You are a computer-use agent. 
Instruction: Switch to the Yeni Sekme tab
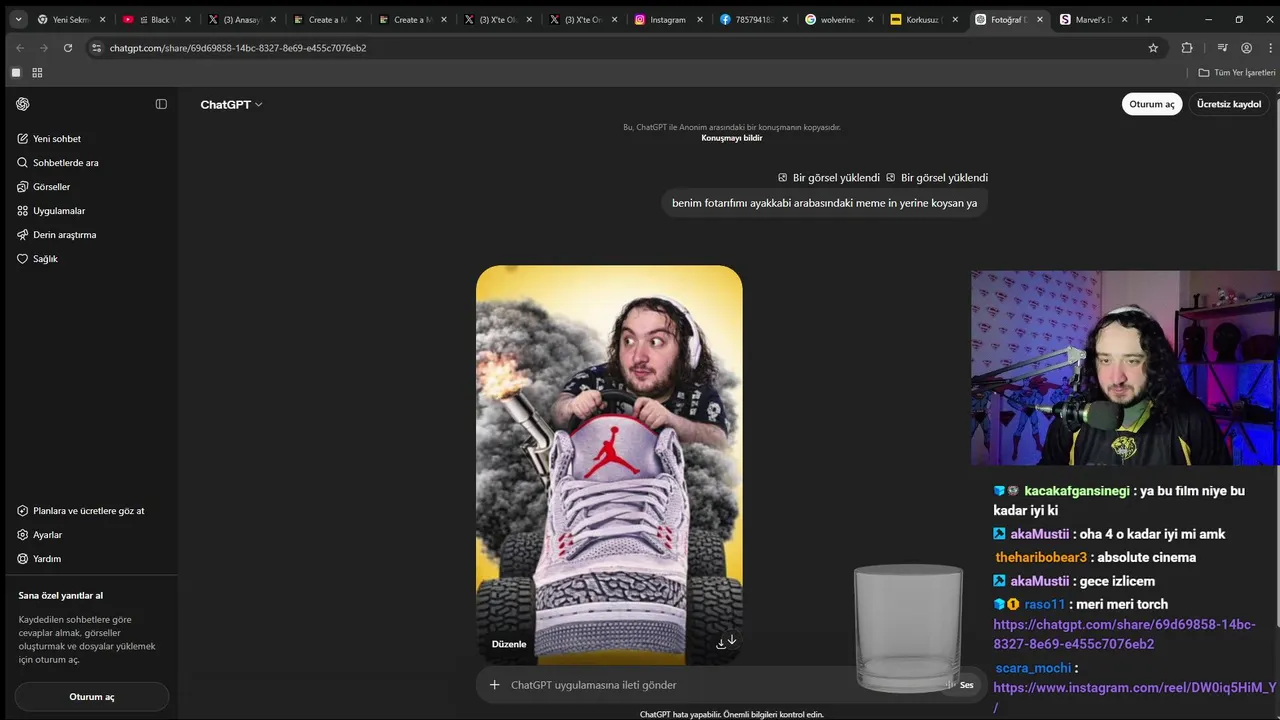point(72,19)
